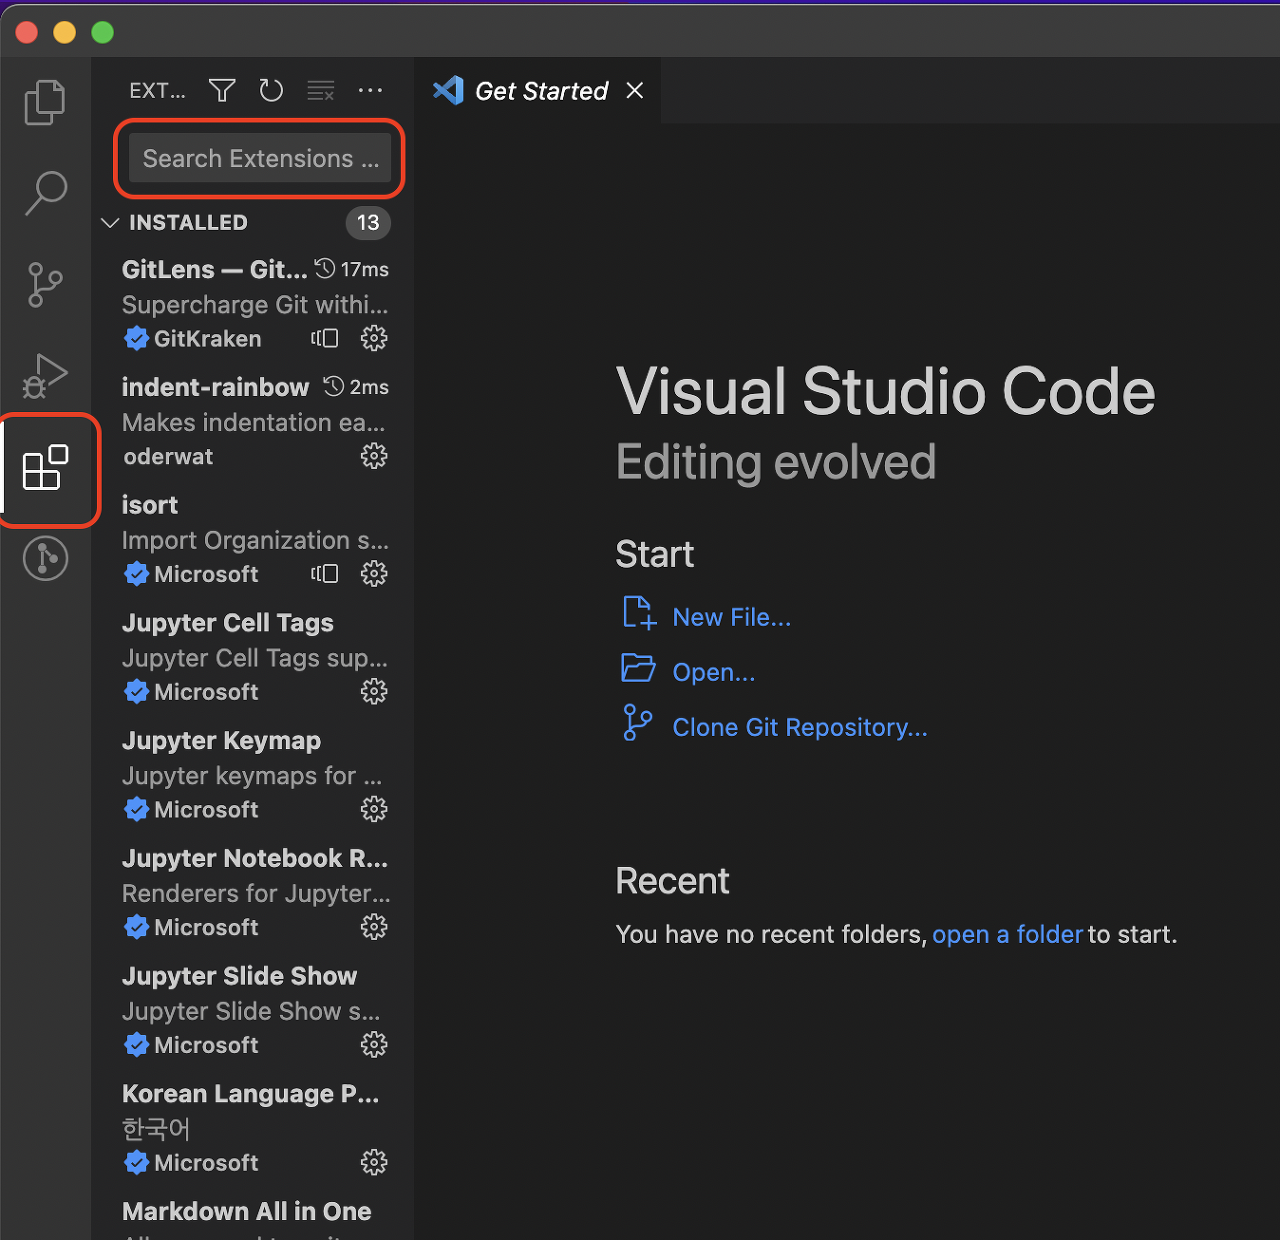The image size is (1280, 1240).
Task: Click GitKraken verified publisher badge
Action: [x=137, y=338]
